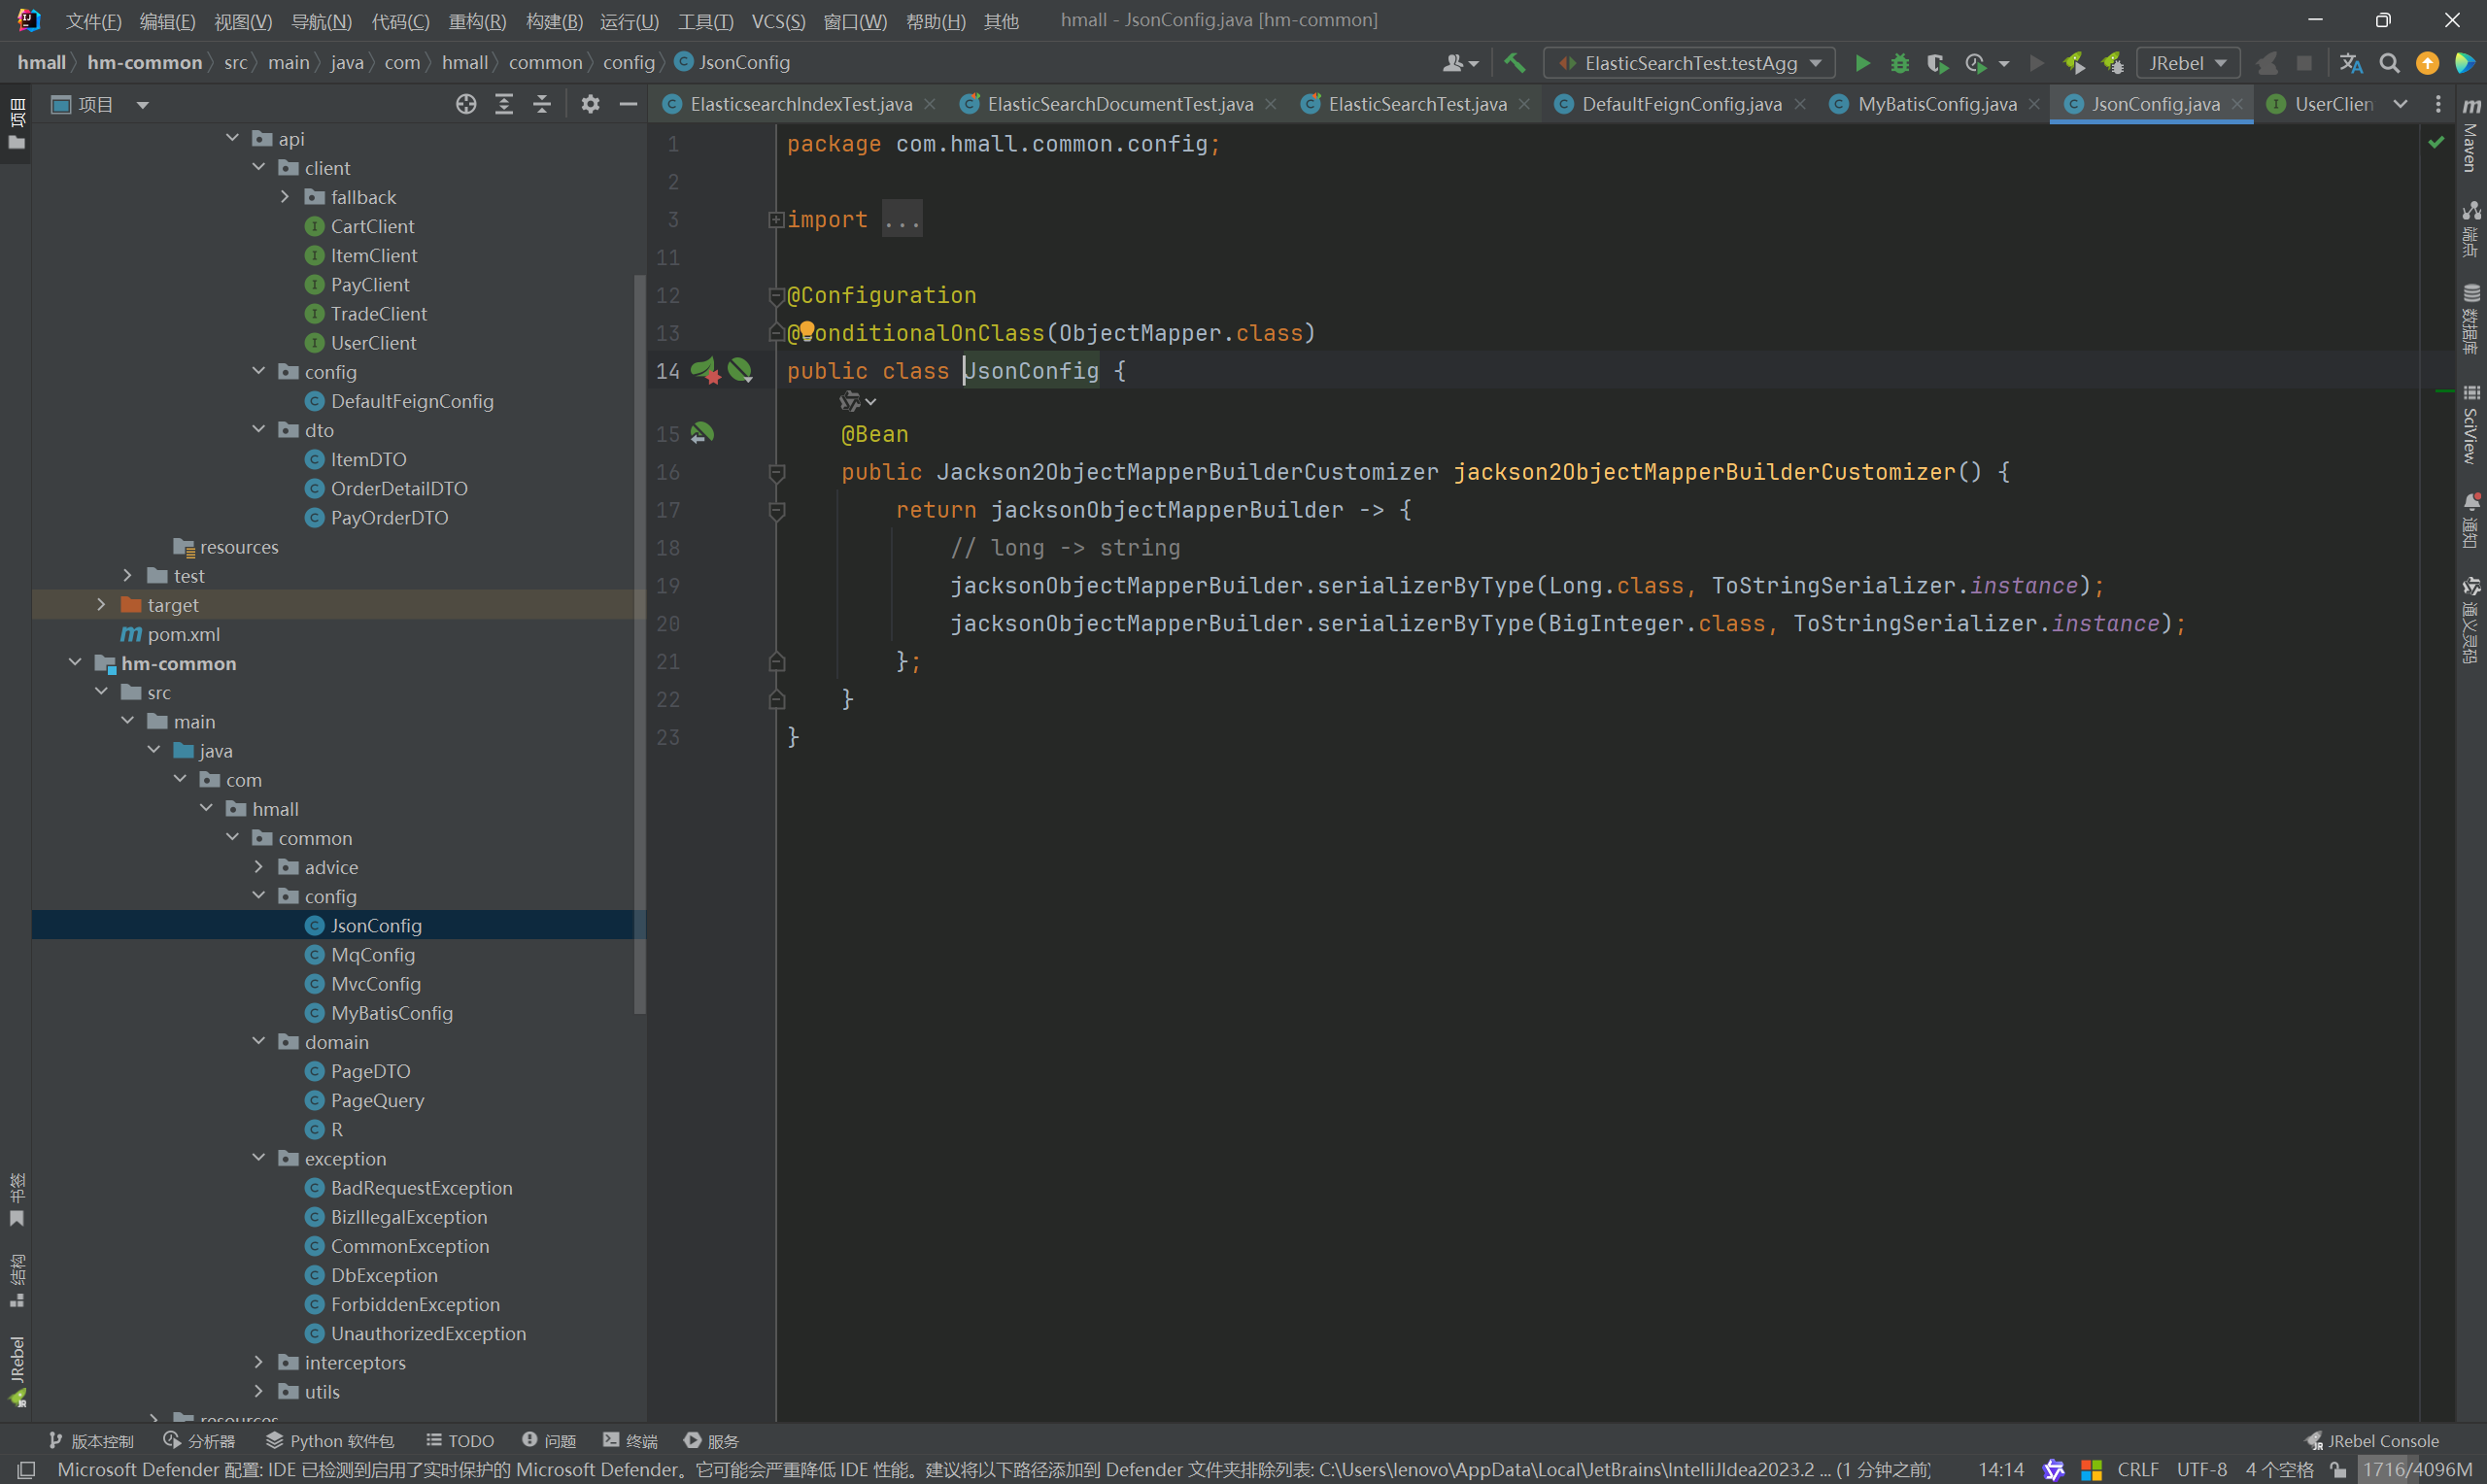Click Spring bean gutter icon on line 15
Viewport: 2487px width, 1484px height.
pyautogui.click(x=702, y=433)
